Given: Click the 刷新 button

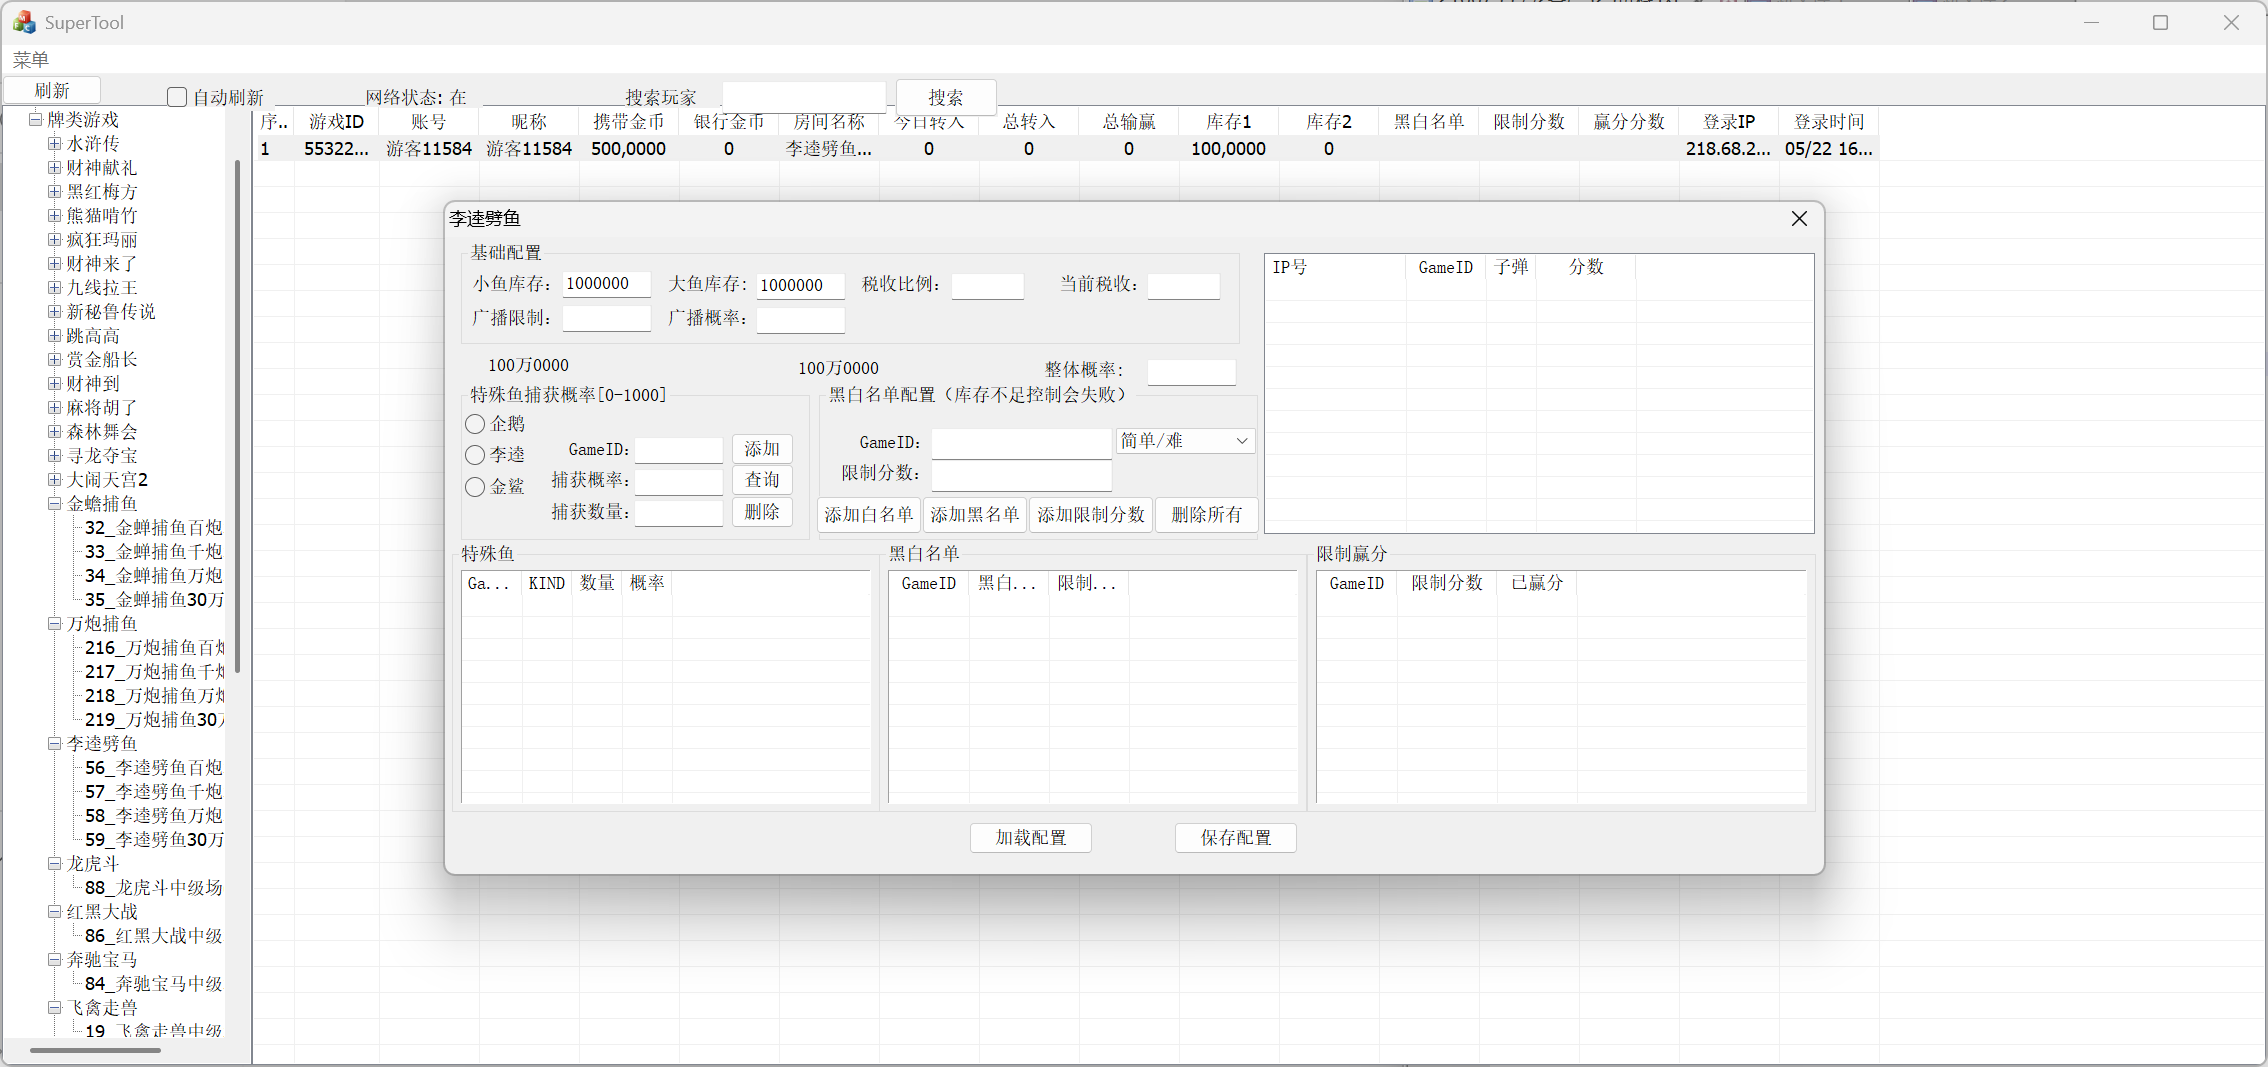Looking at the screenshot, I should (x=52, y=91).
